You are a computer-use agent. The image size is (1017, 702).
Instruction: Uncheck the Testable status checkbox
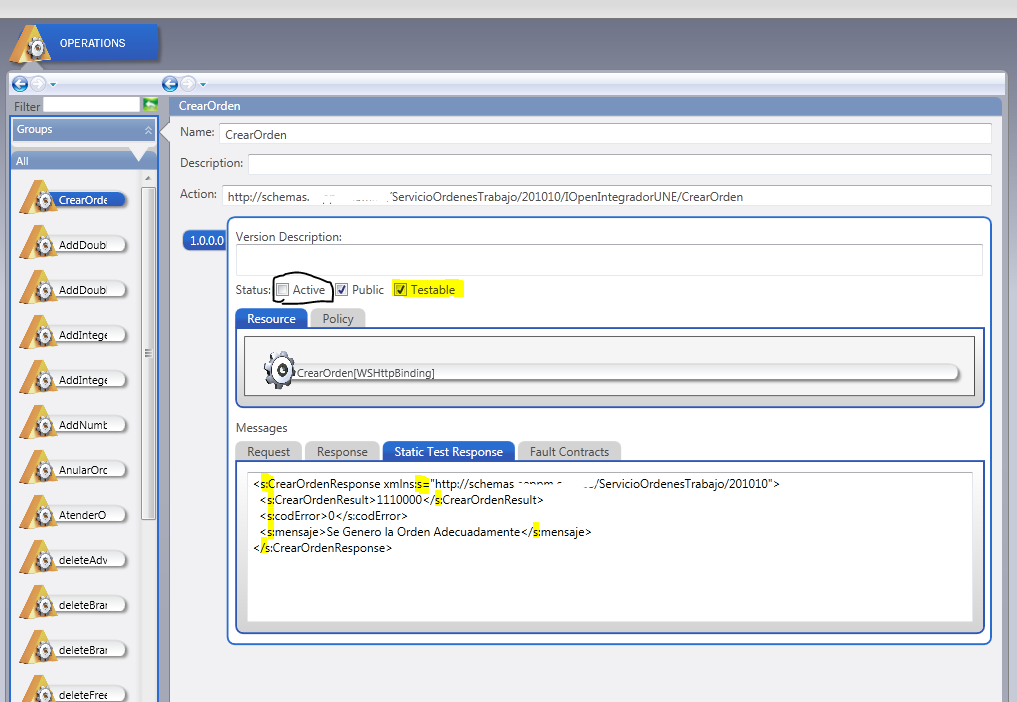(x=401, y=290)
